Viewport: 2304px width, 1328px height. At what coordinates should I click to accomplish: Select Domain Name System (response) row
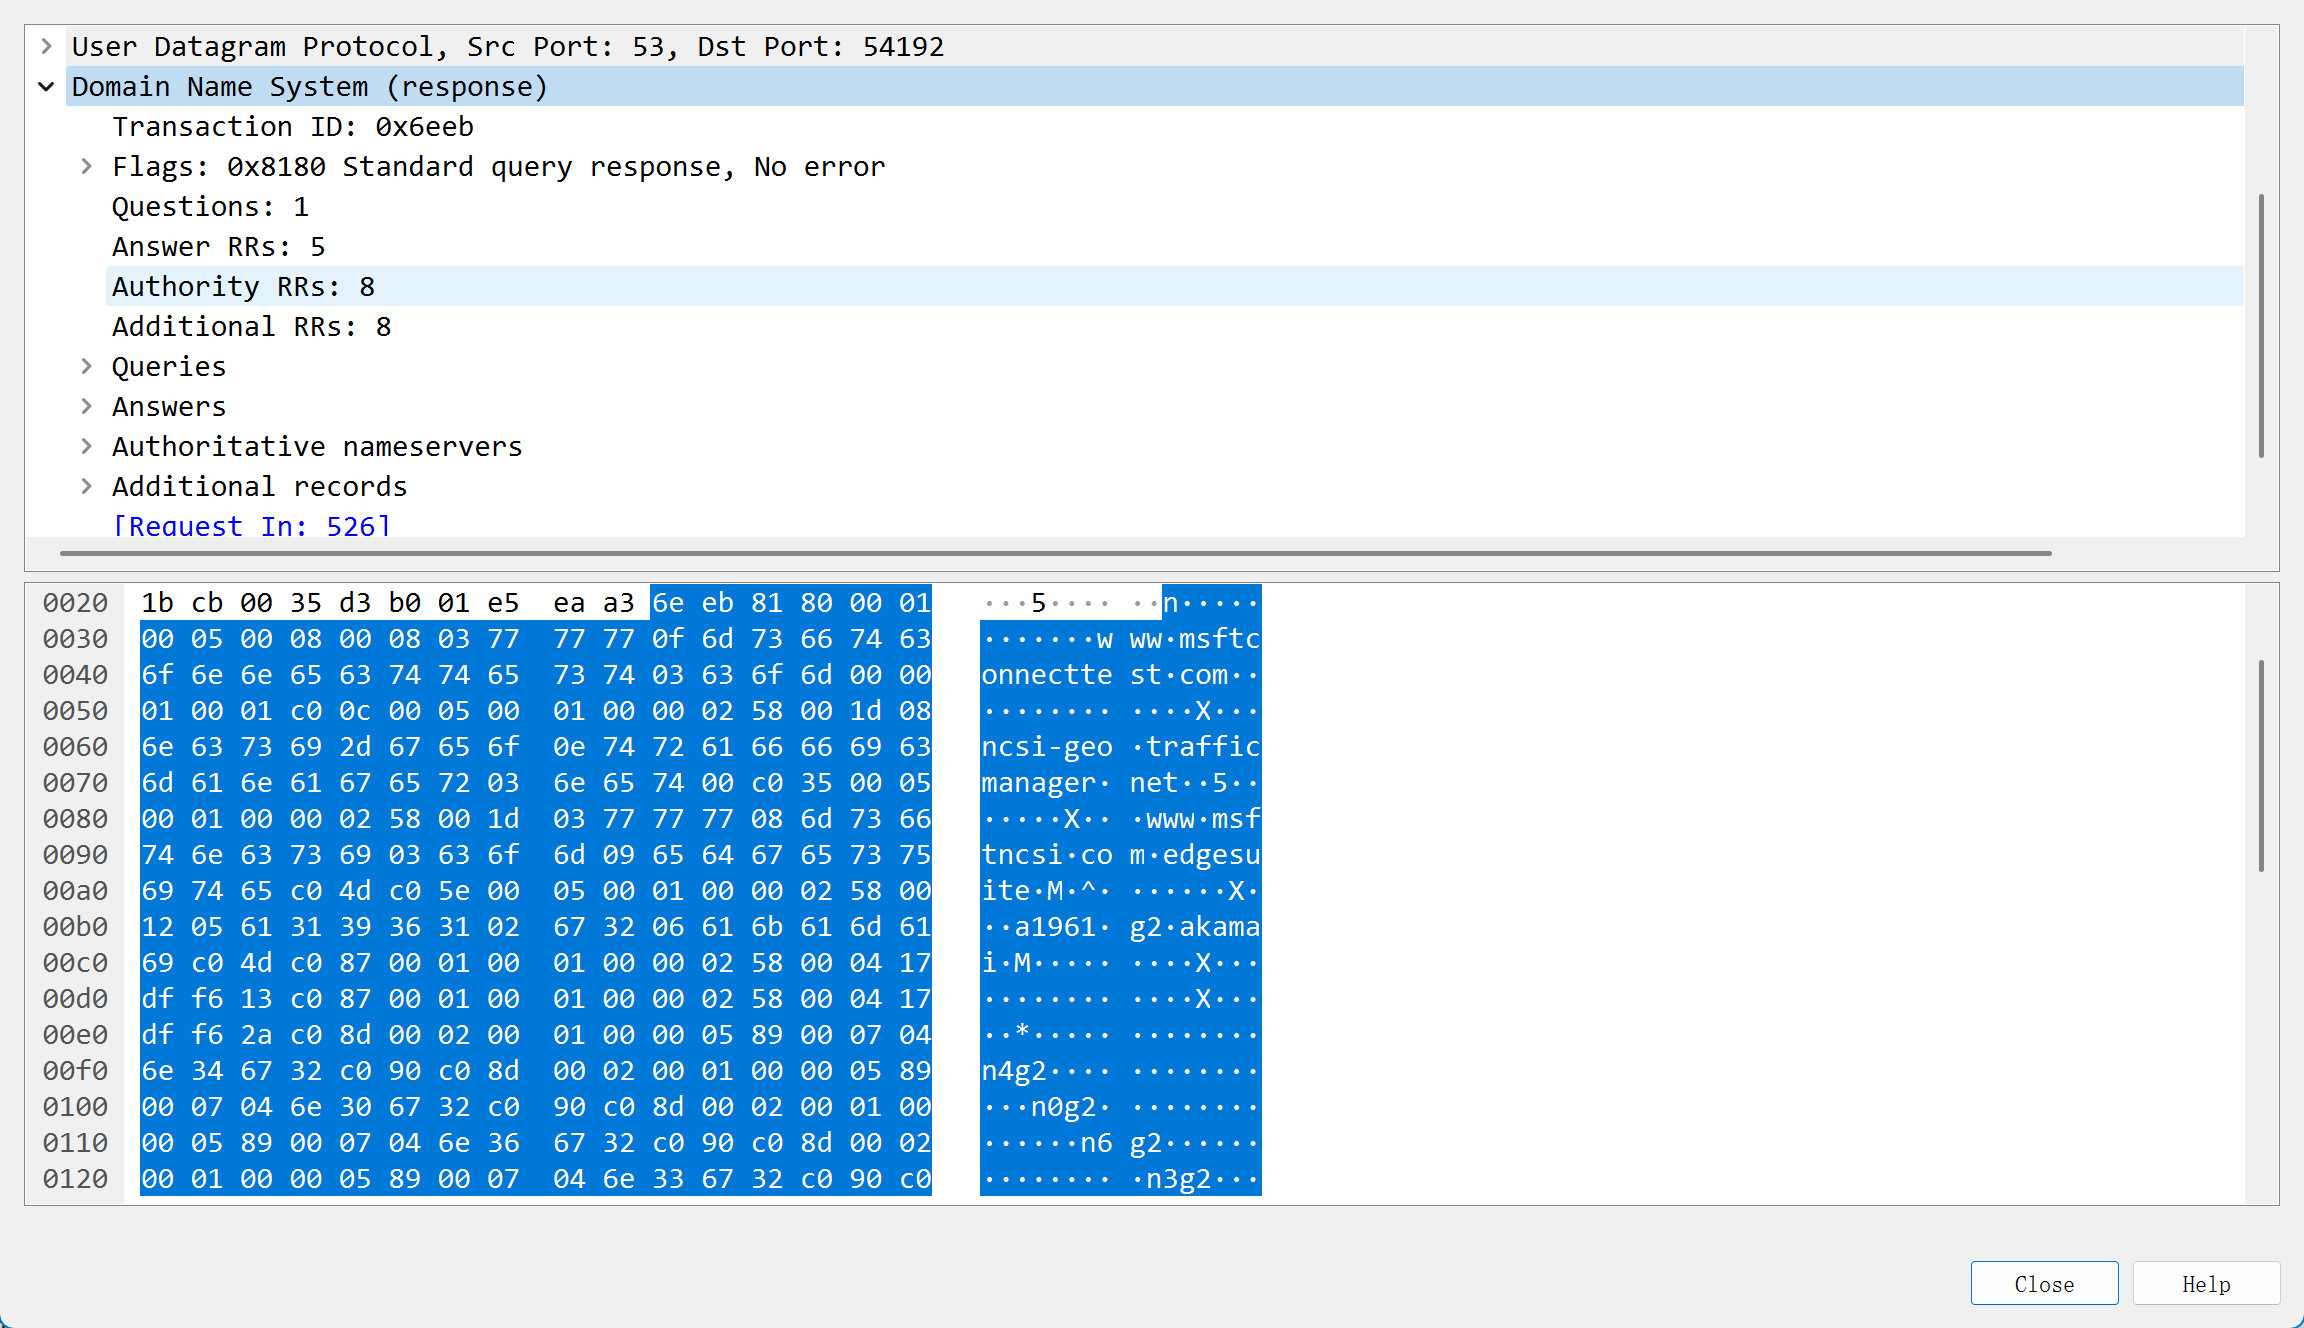[x=1155, y=86]
